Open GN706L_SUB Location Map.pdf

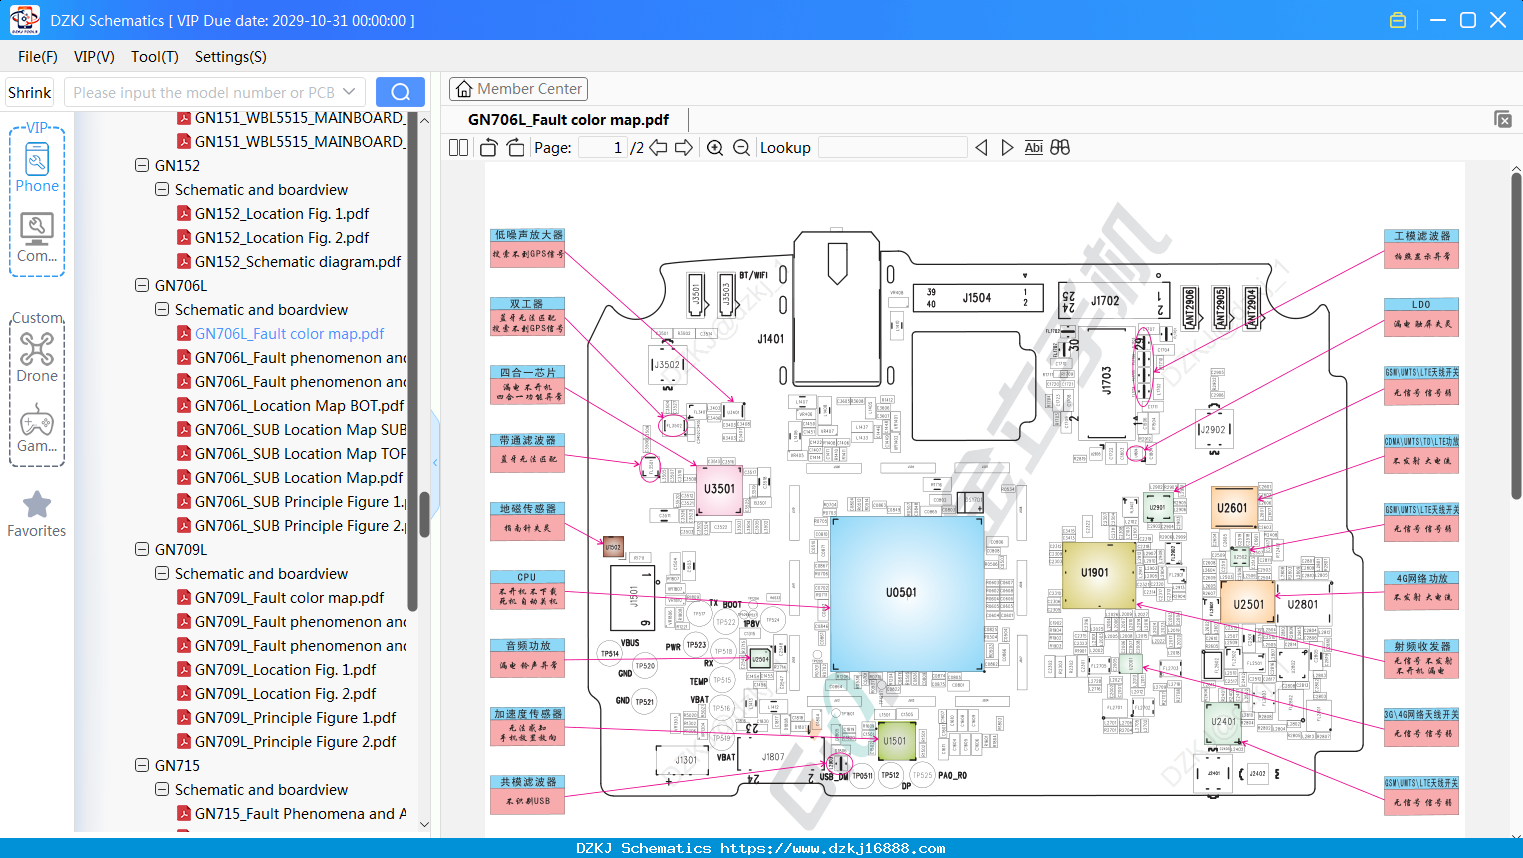click(x=299, y=478)
